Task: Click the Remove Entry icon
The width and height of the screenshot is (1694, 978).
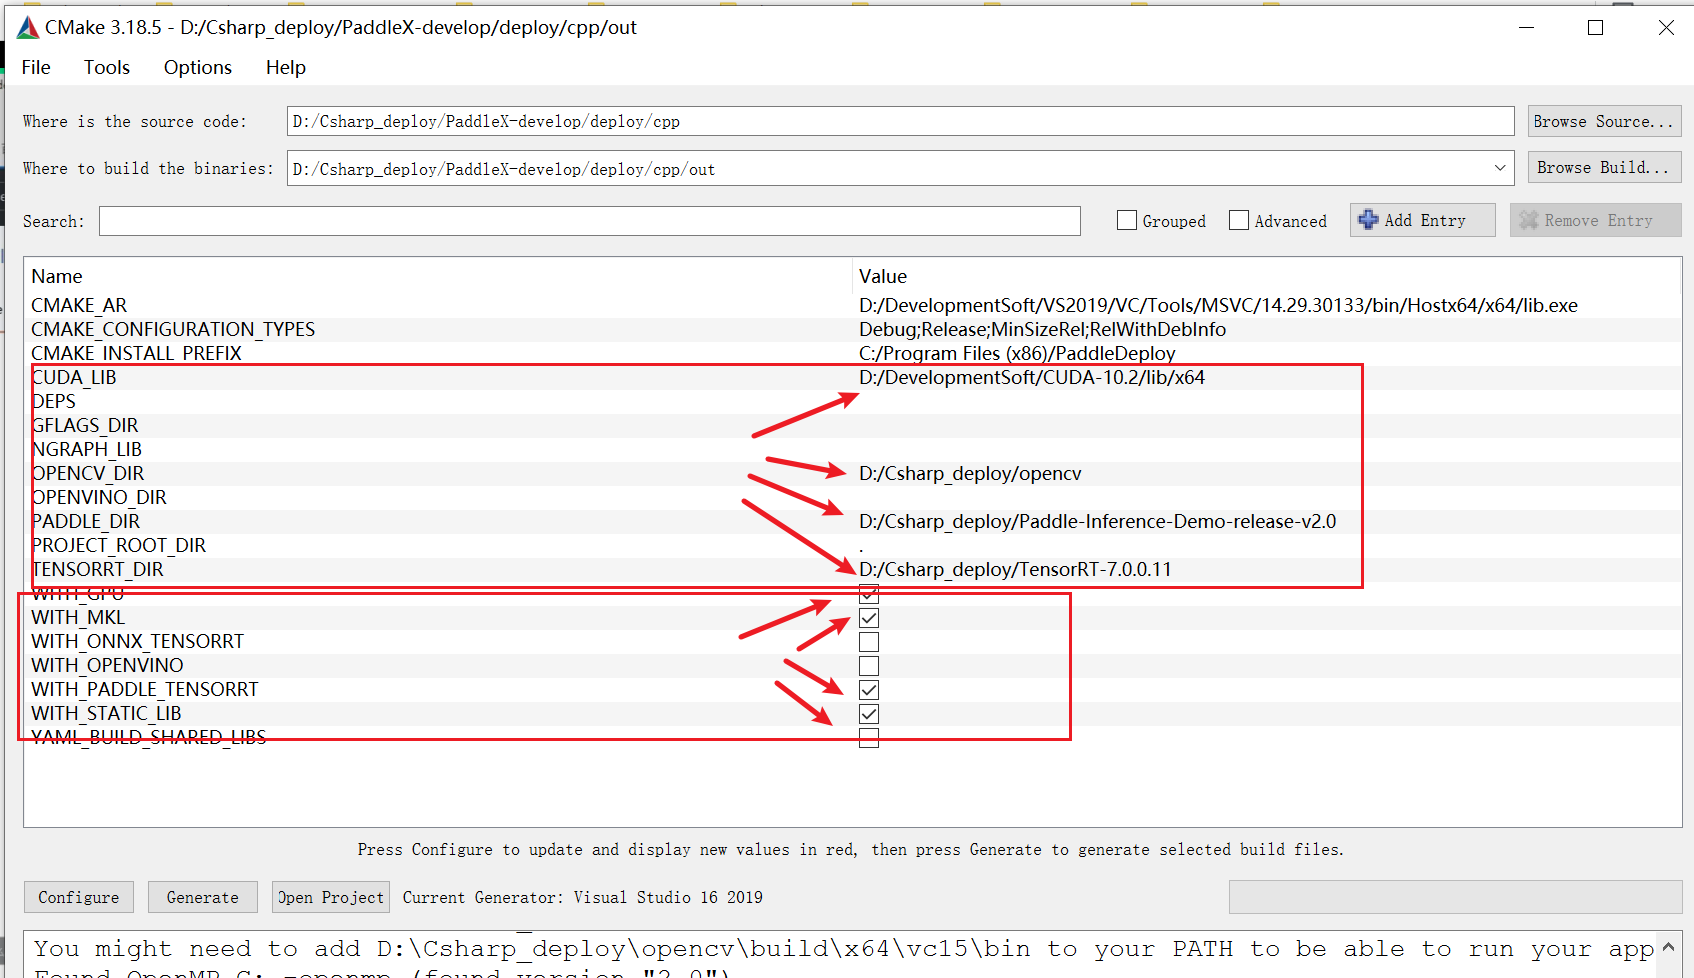Action: [1529, 220]
